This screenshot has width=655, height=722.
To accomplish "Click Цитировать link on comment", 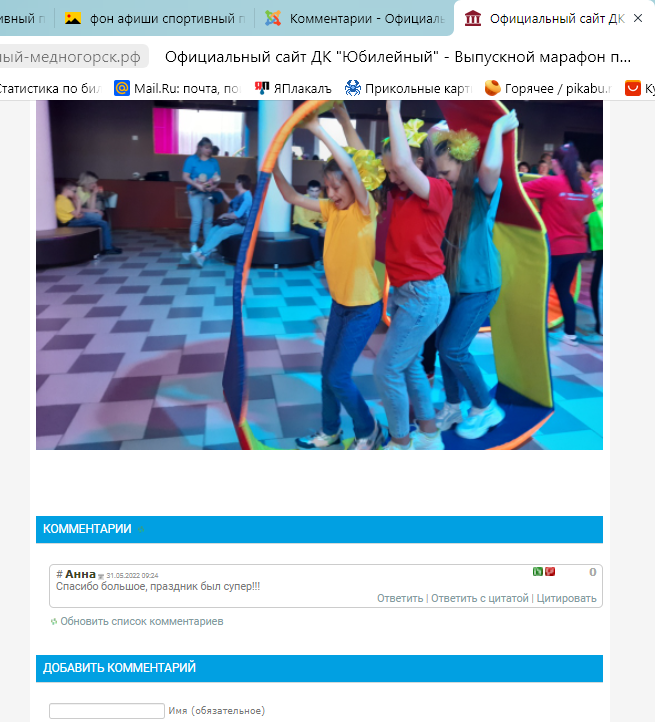I will click(566, 598).
